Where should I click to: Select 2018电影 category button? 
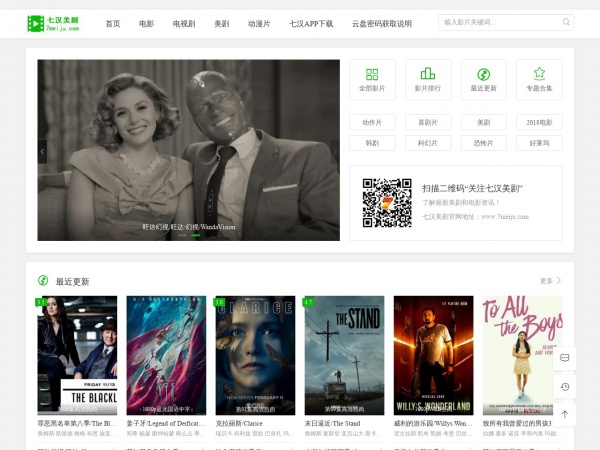point(539,122)
